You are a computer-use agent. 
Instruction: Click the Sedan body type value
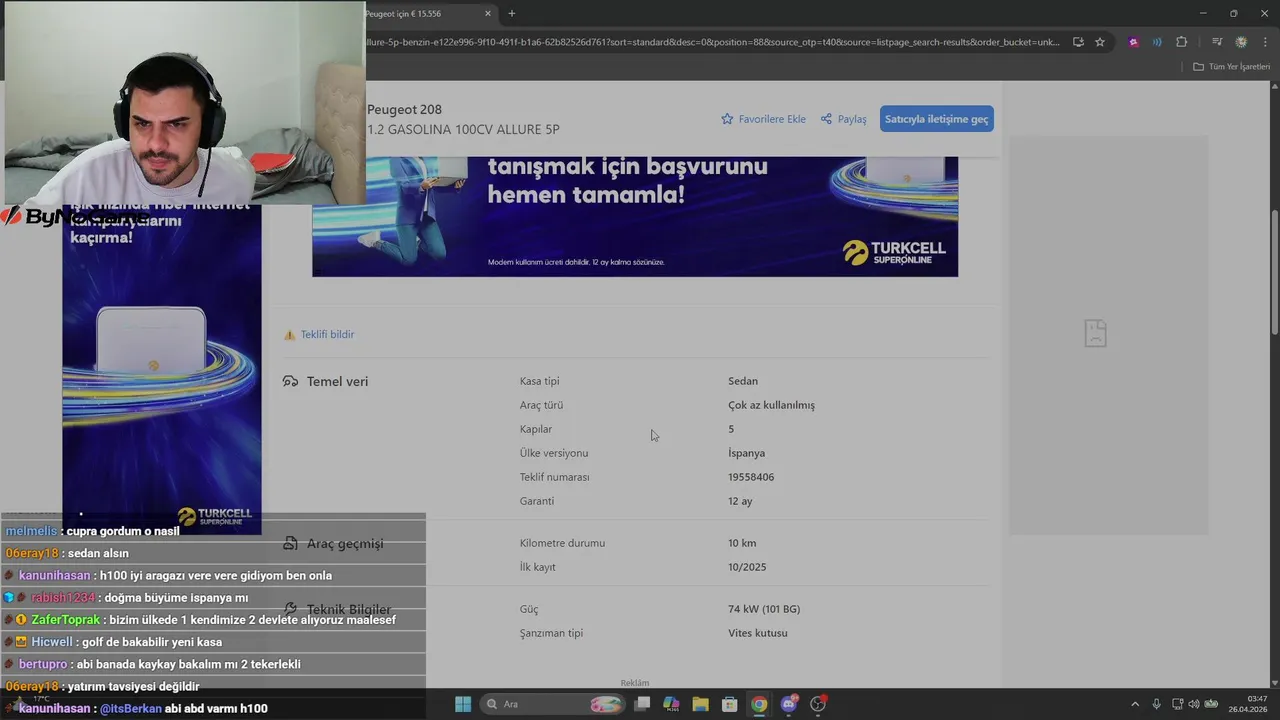[743, 381]
